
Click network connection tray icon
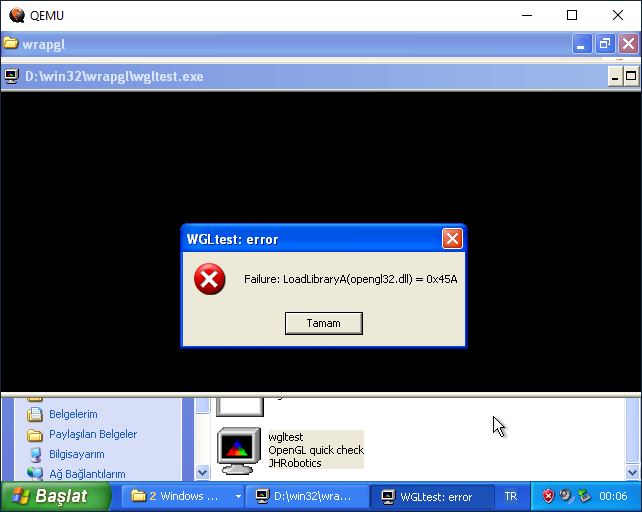pyautogui.click(x=584, y=496)
